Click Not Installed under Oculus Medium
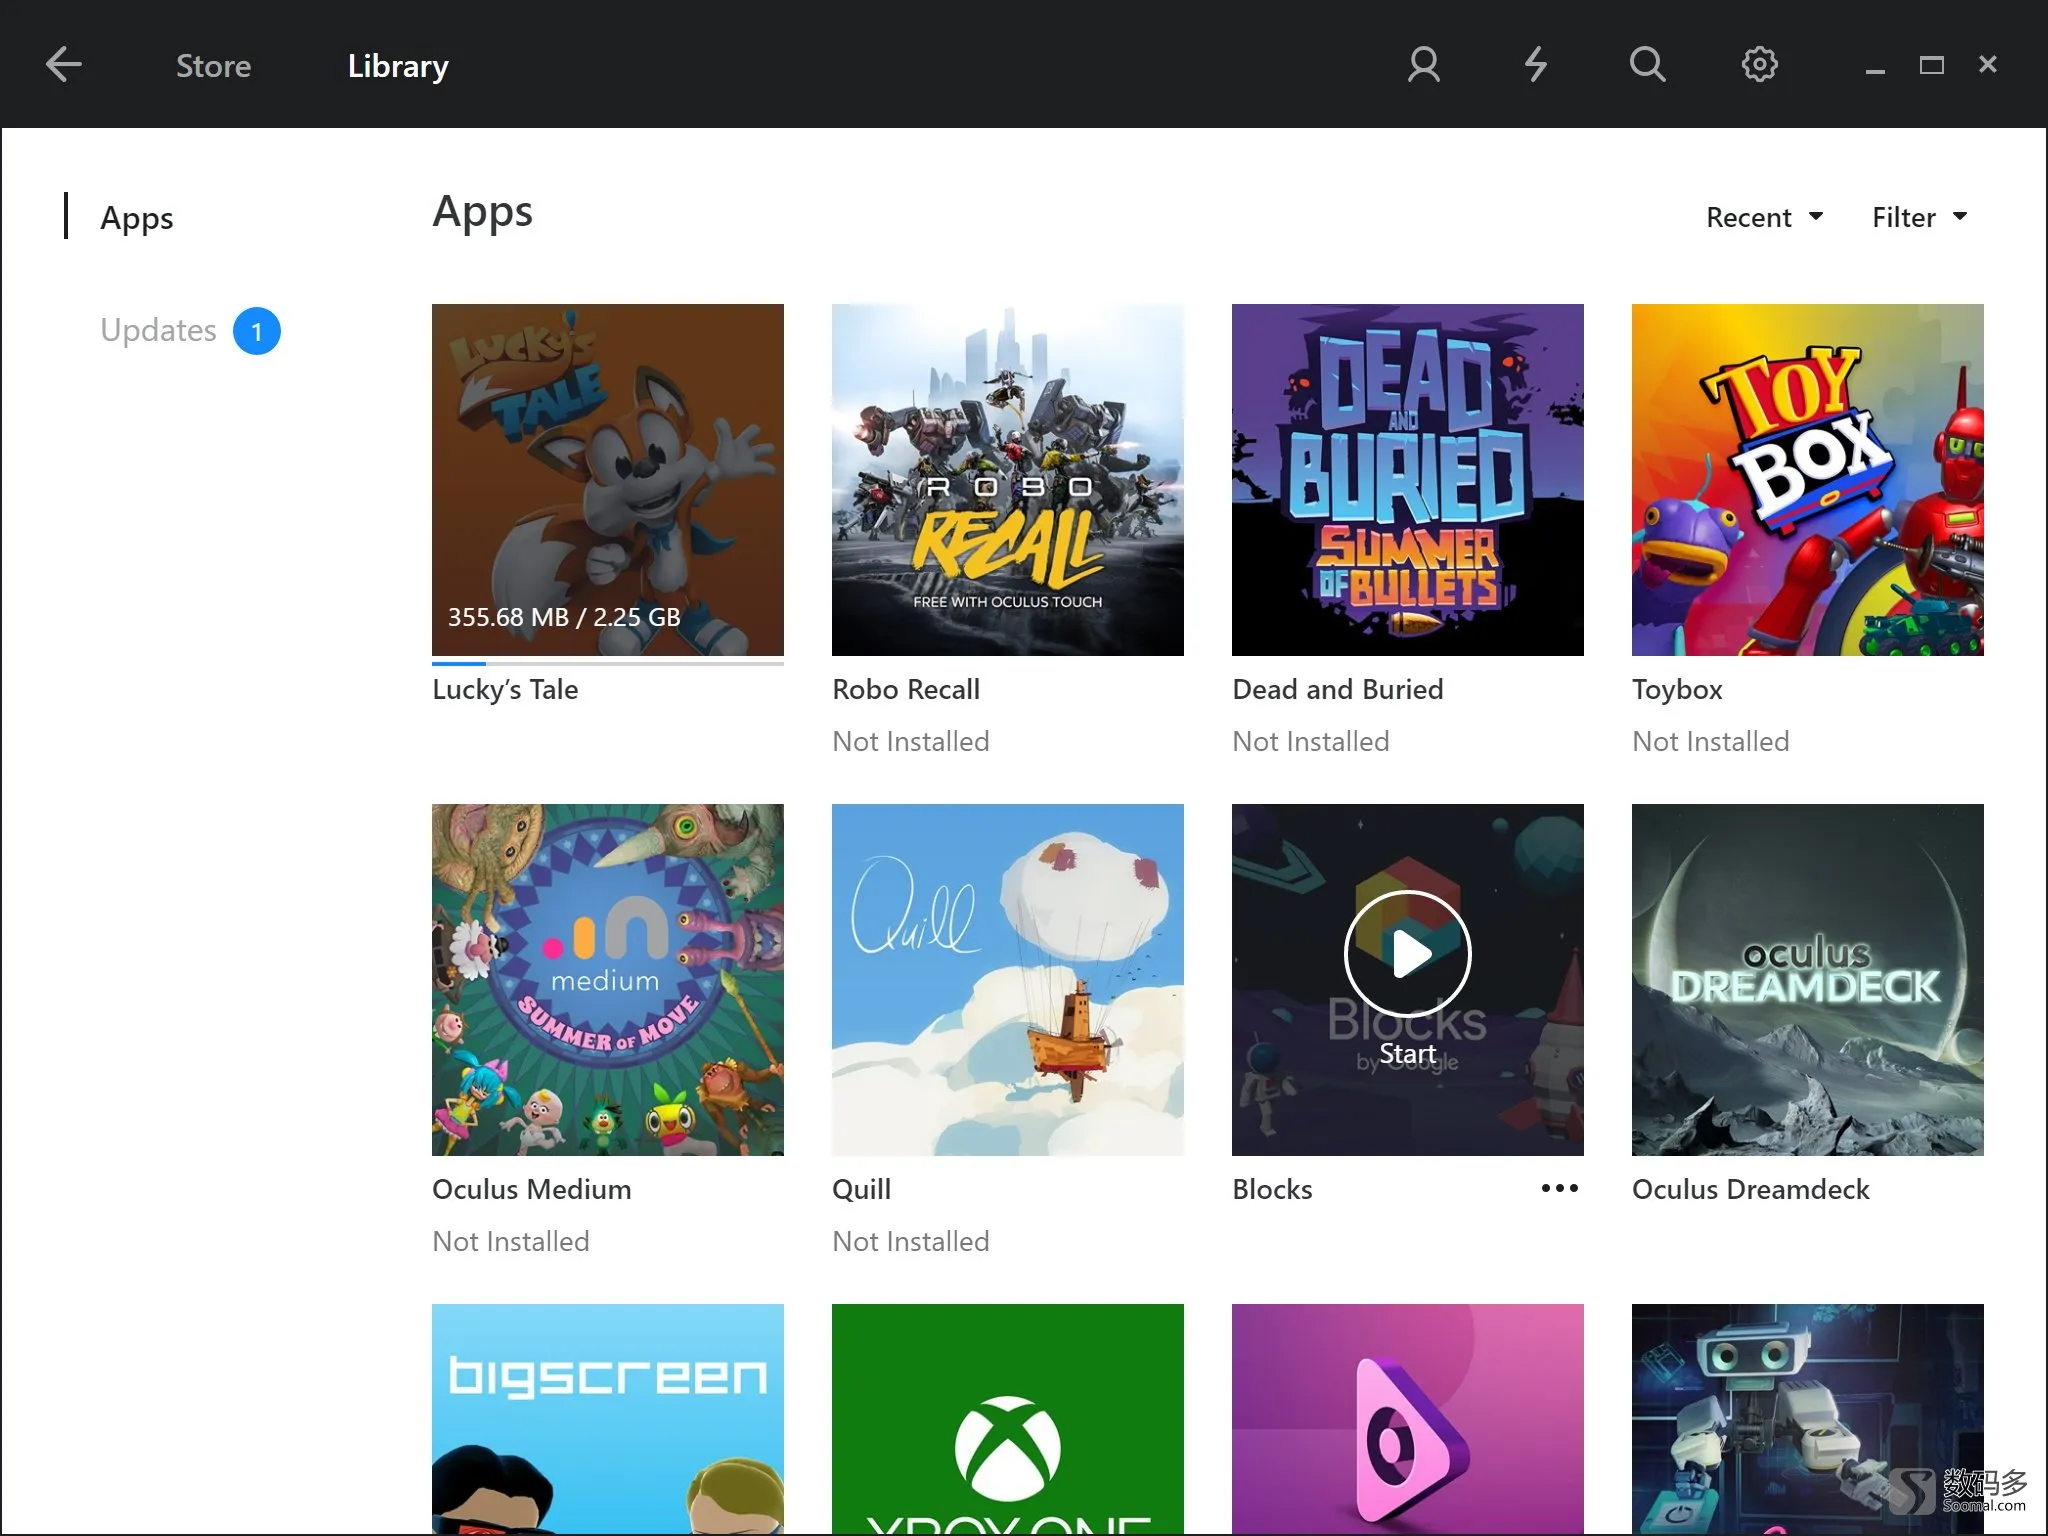 coord(511,1241)
